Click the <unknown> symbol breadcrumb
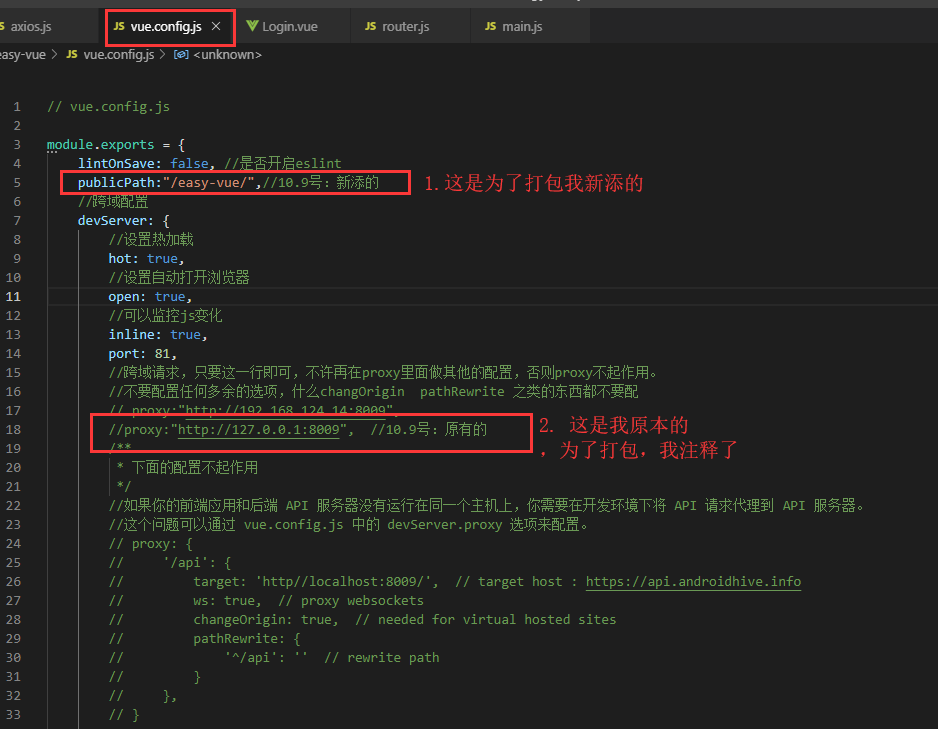Screen dimensions: 938x729 [227, 54]
